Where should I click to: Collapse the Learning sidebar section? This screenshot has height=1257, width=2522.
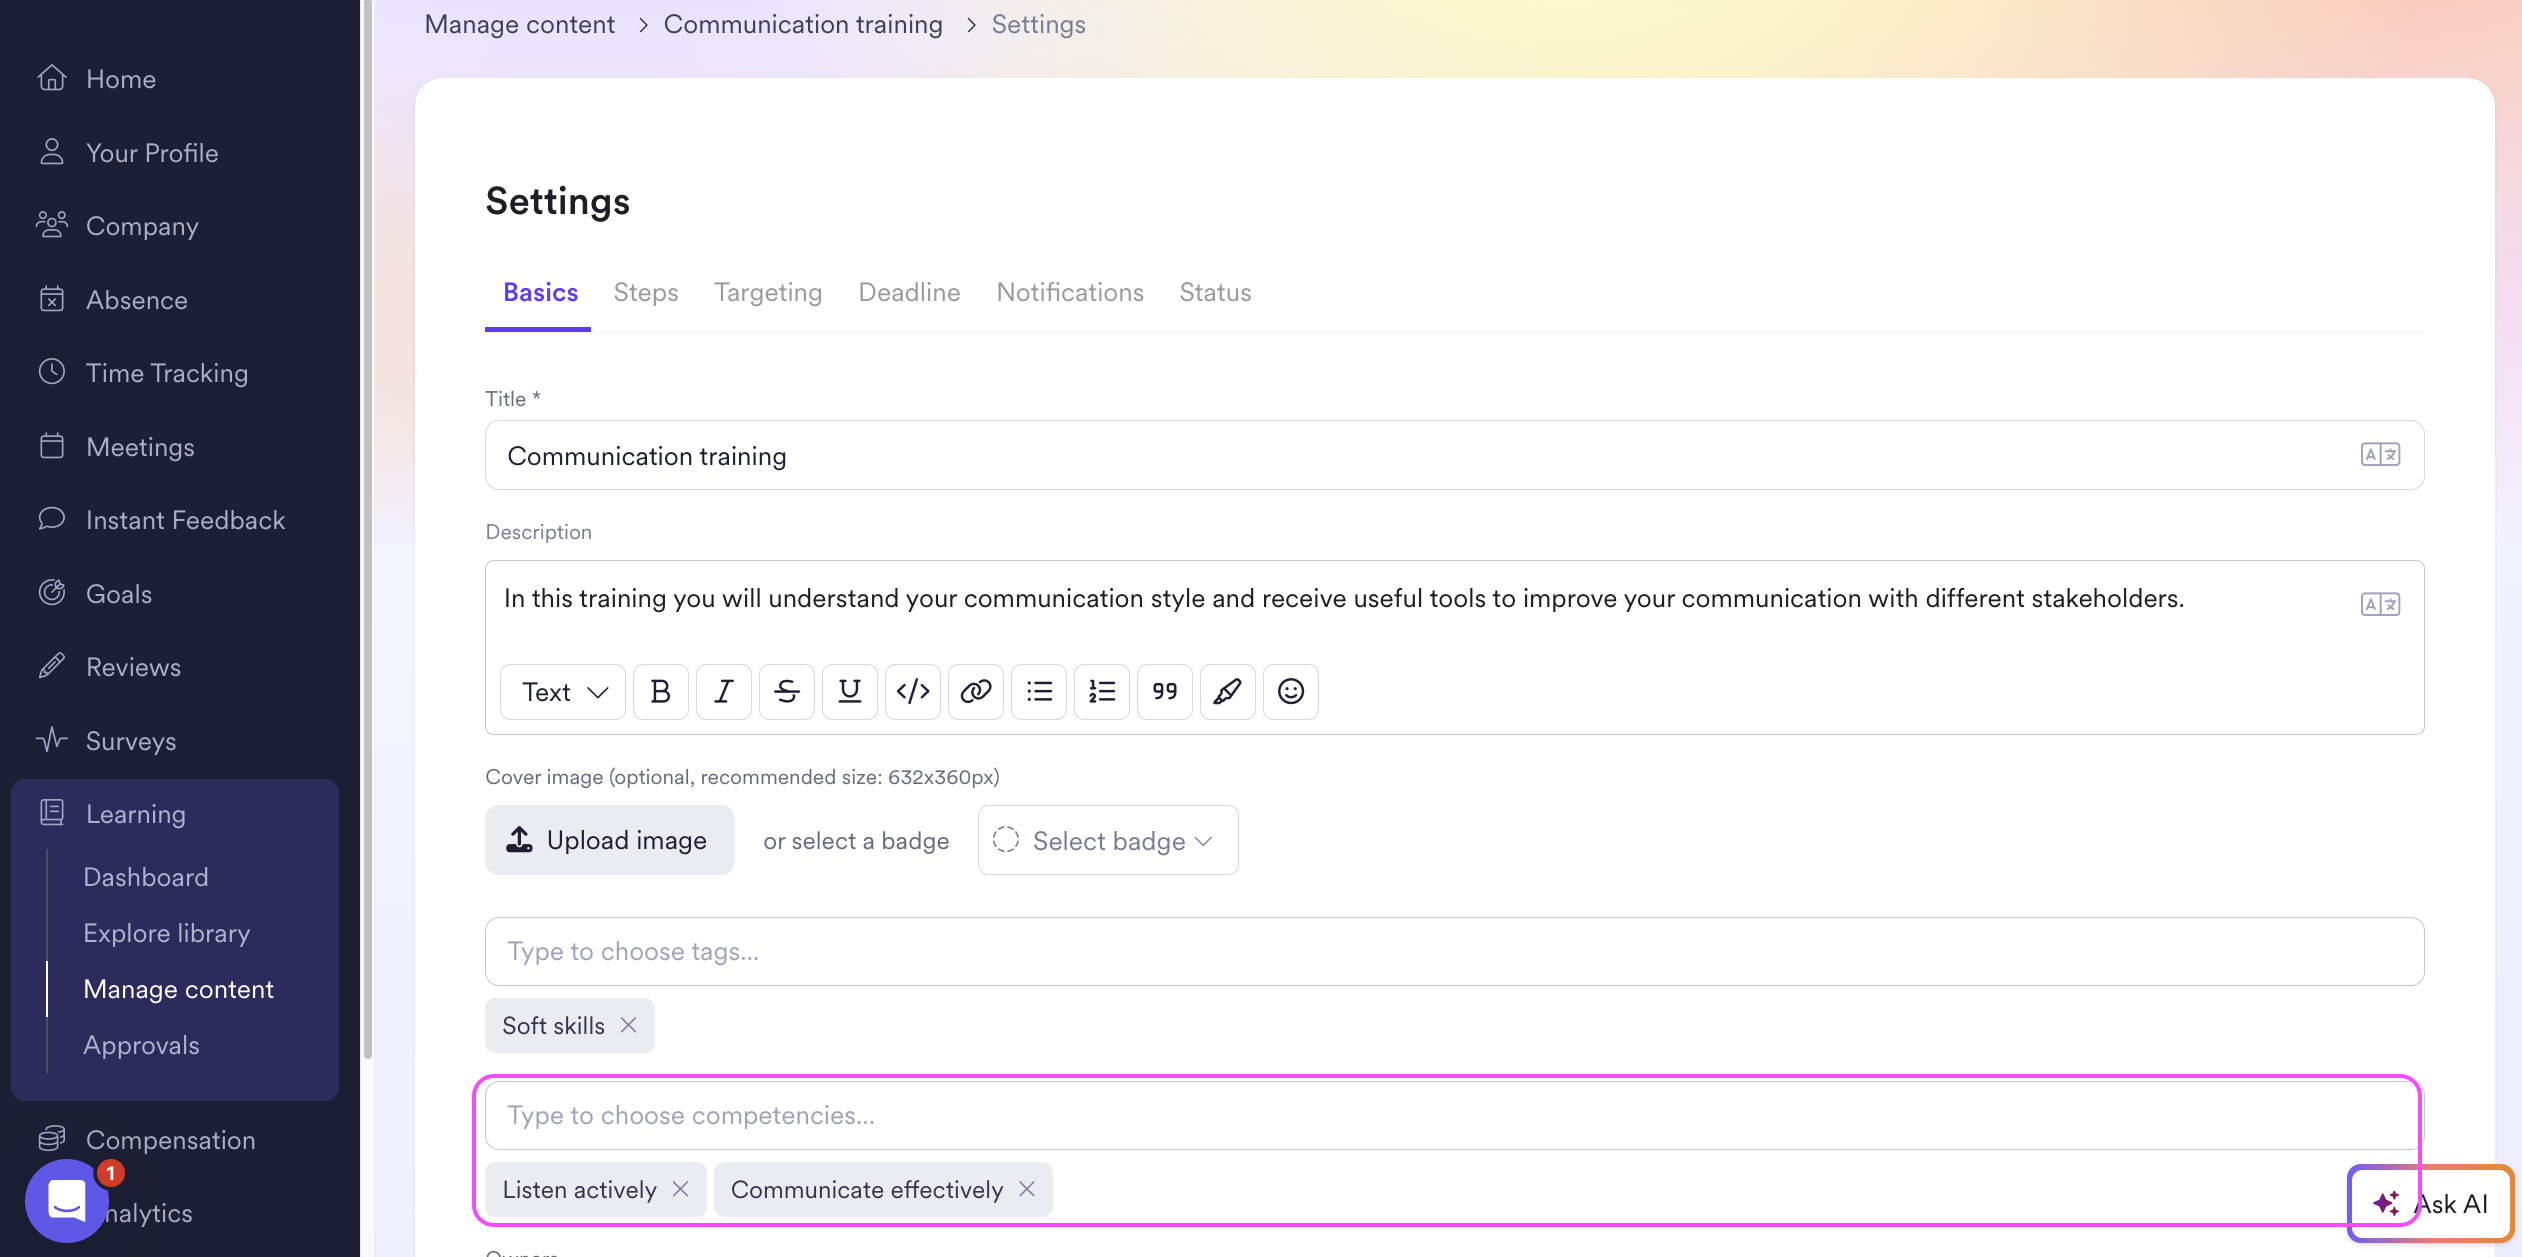click(135, 814)
